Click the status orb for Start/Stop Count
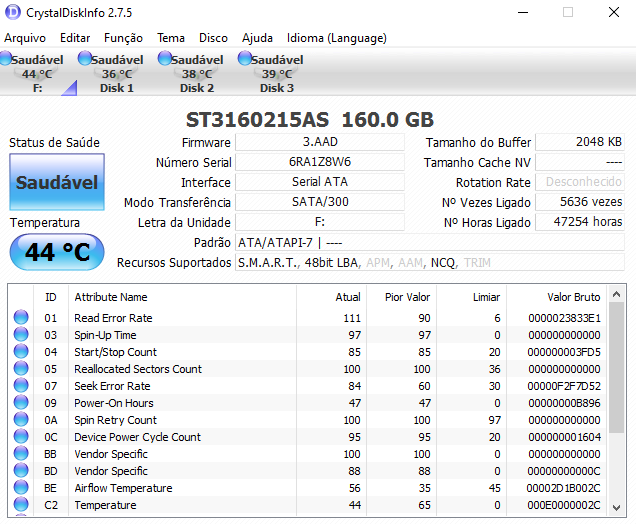Screen dimensions: 636x524 pos(21,352)
